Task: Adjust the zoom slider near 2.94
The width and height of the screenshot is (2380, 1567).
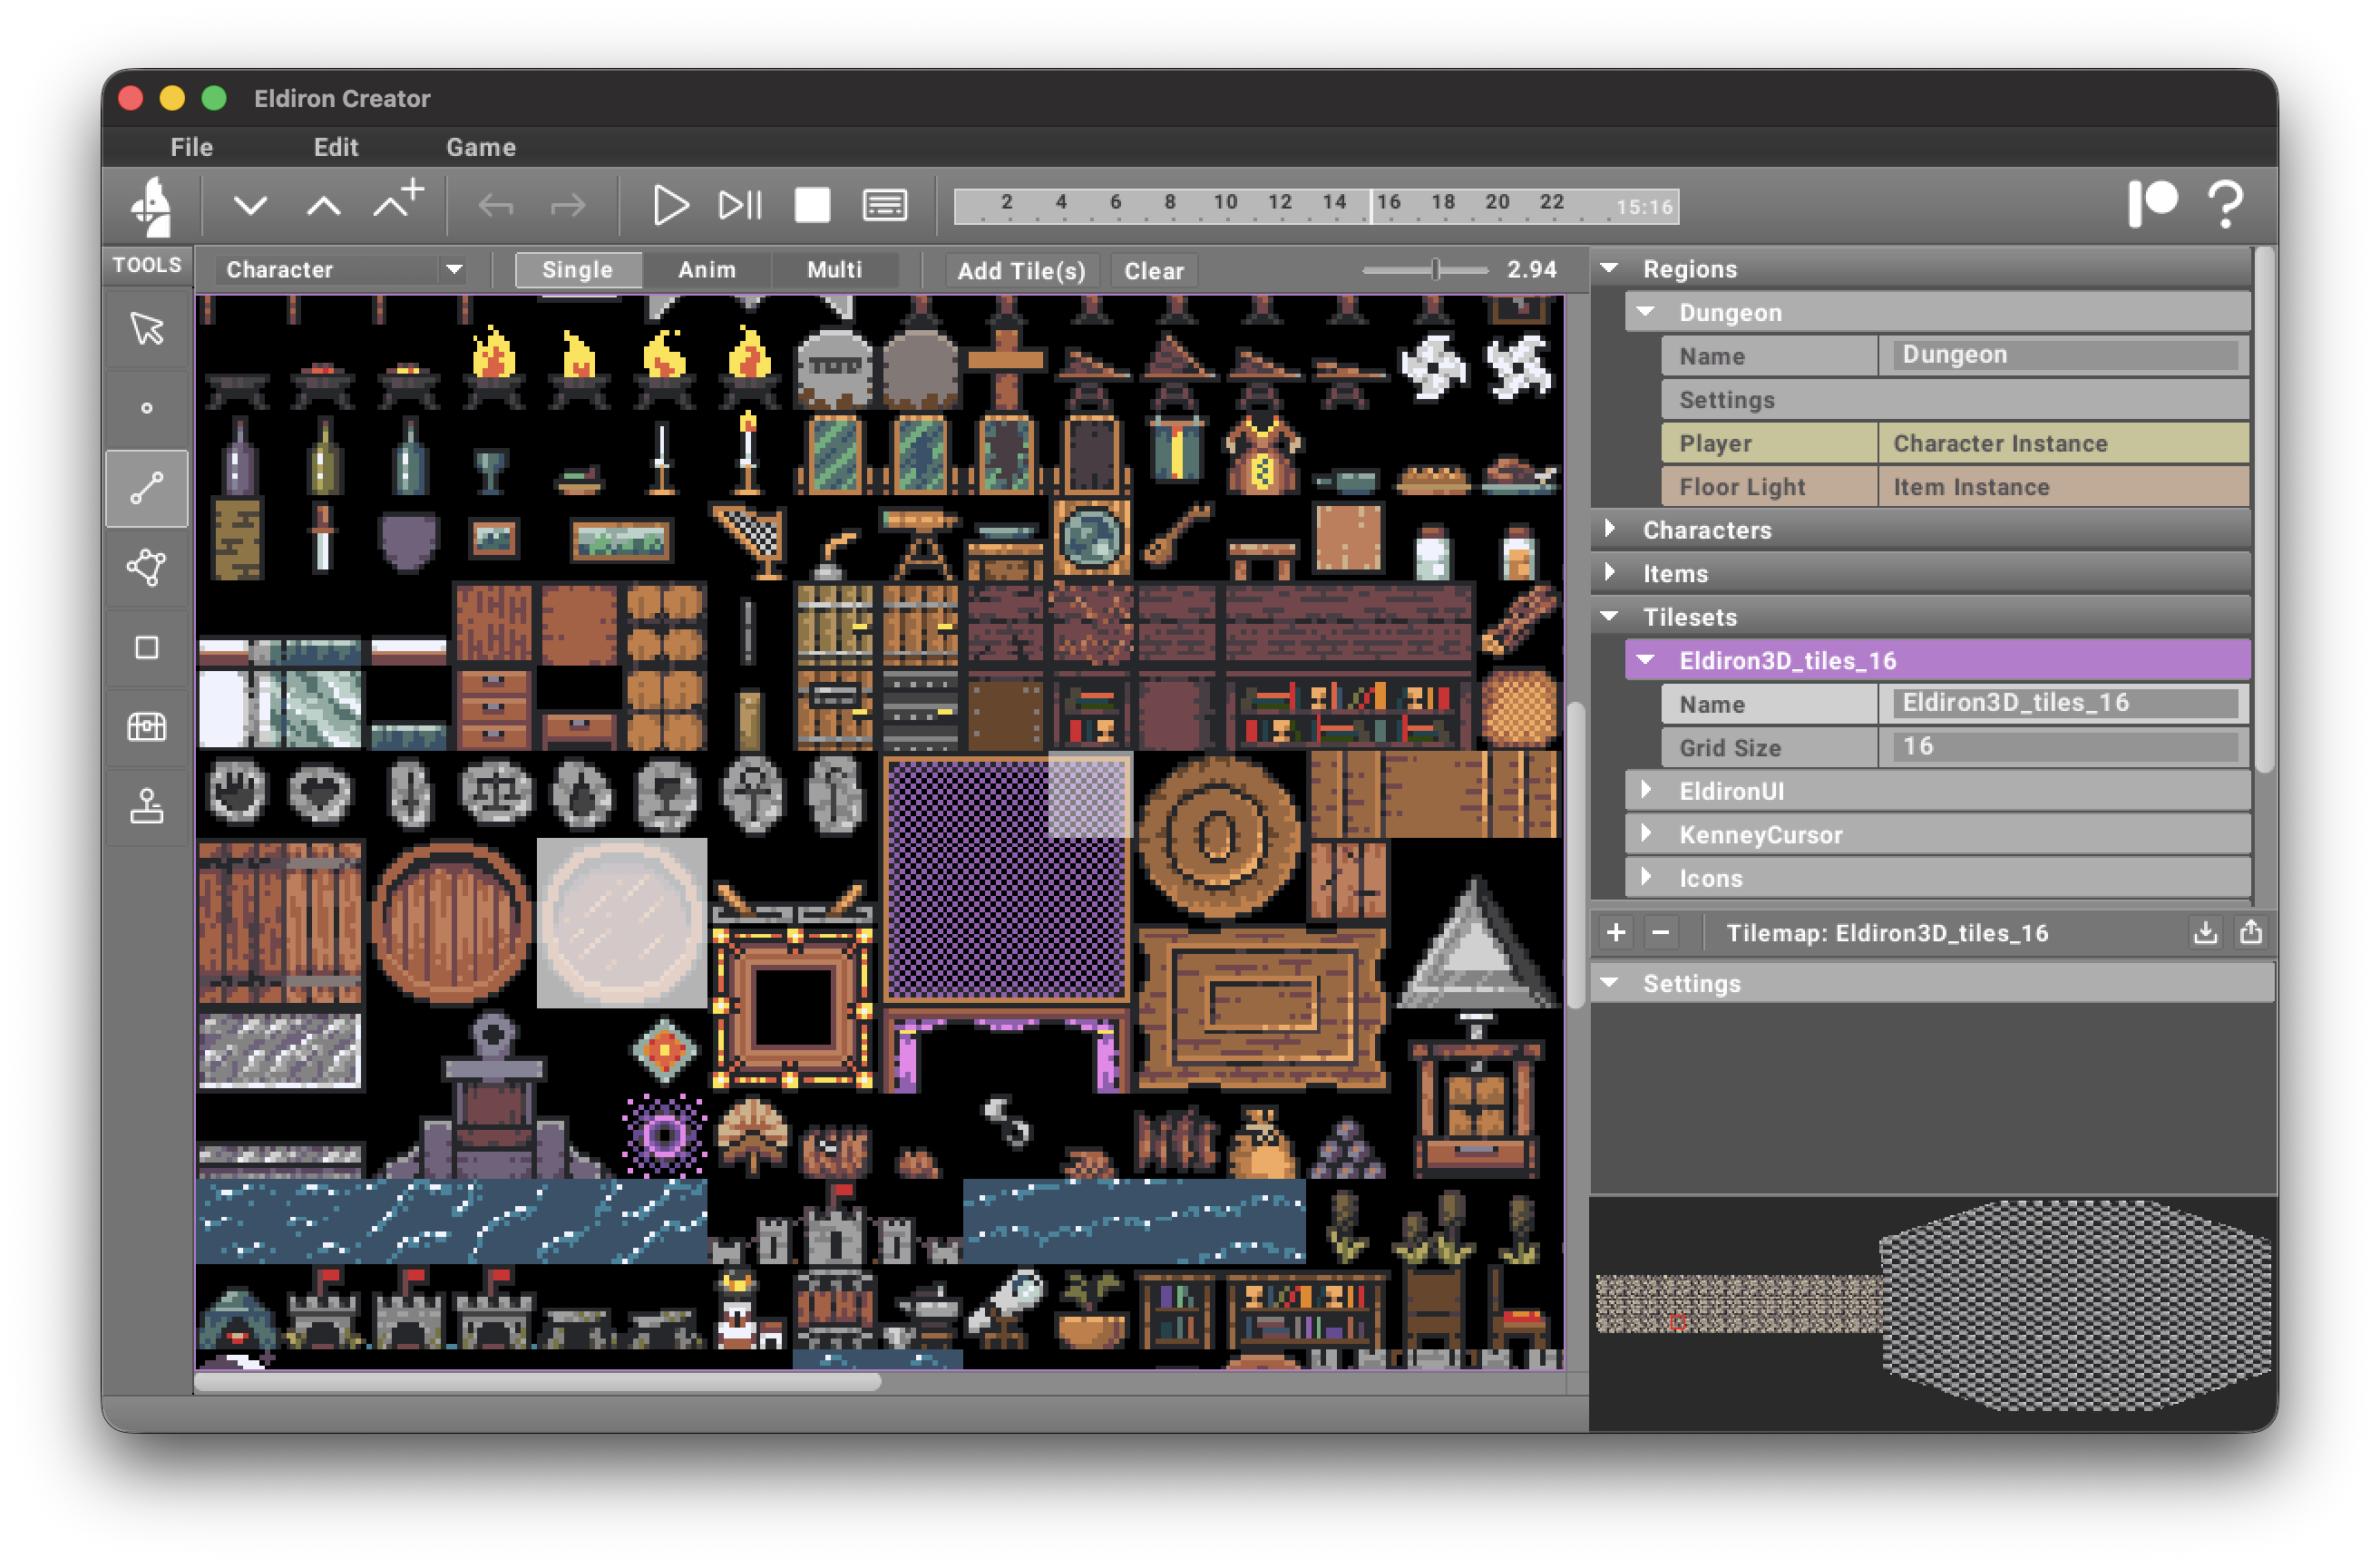Action: coord(1437,269)
